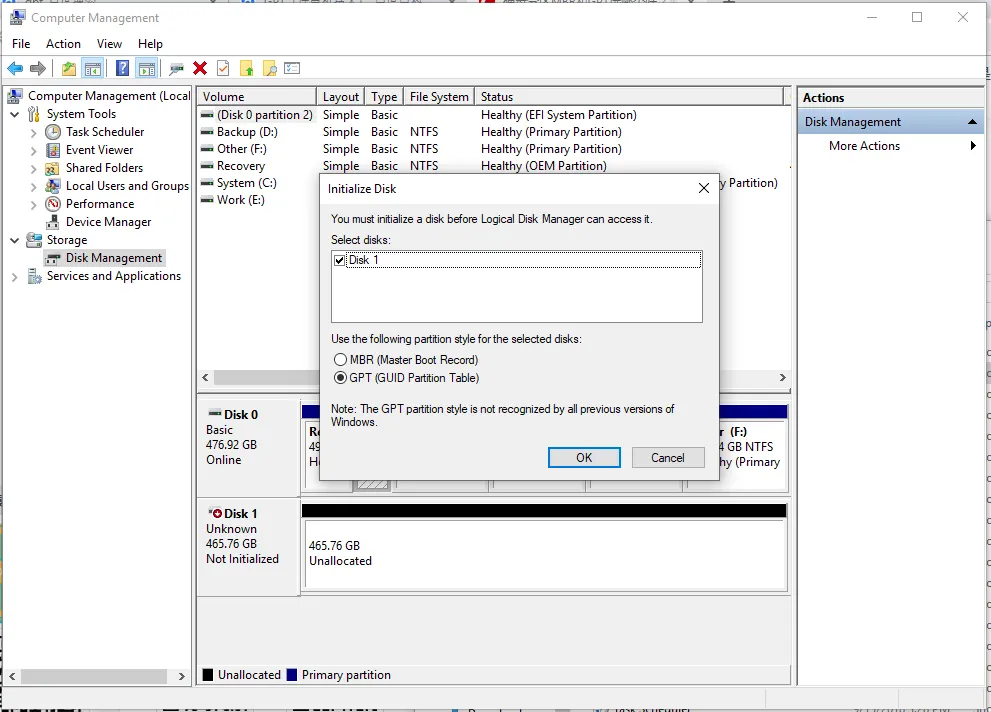Sort by the Volume column header

(x=256, y=97)
